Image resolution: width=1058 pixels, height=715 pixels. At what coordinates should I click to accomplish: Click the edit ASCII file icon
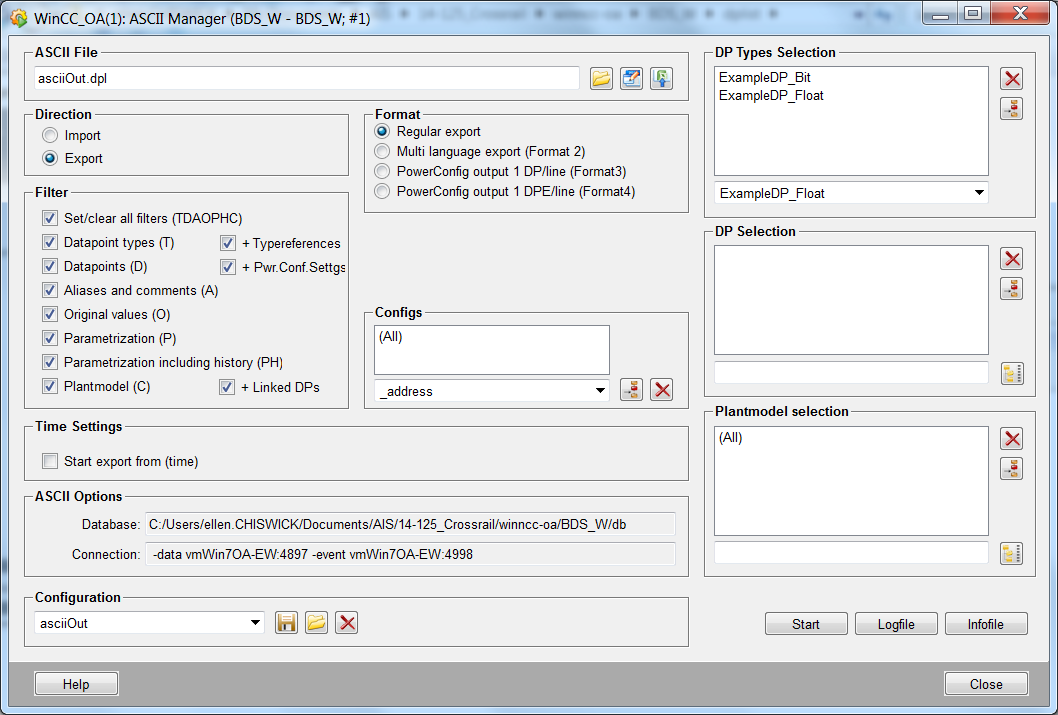click(631, 79)
